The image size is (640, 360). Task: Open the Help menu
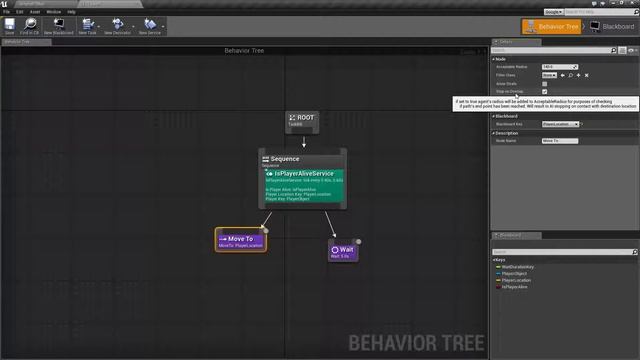71,12
